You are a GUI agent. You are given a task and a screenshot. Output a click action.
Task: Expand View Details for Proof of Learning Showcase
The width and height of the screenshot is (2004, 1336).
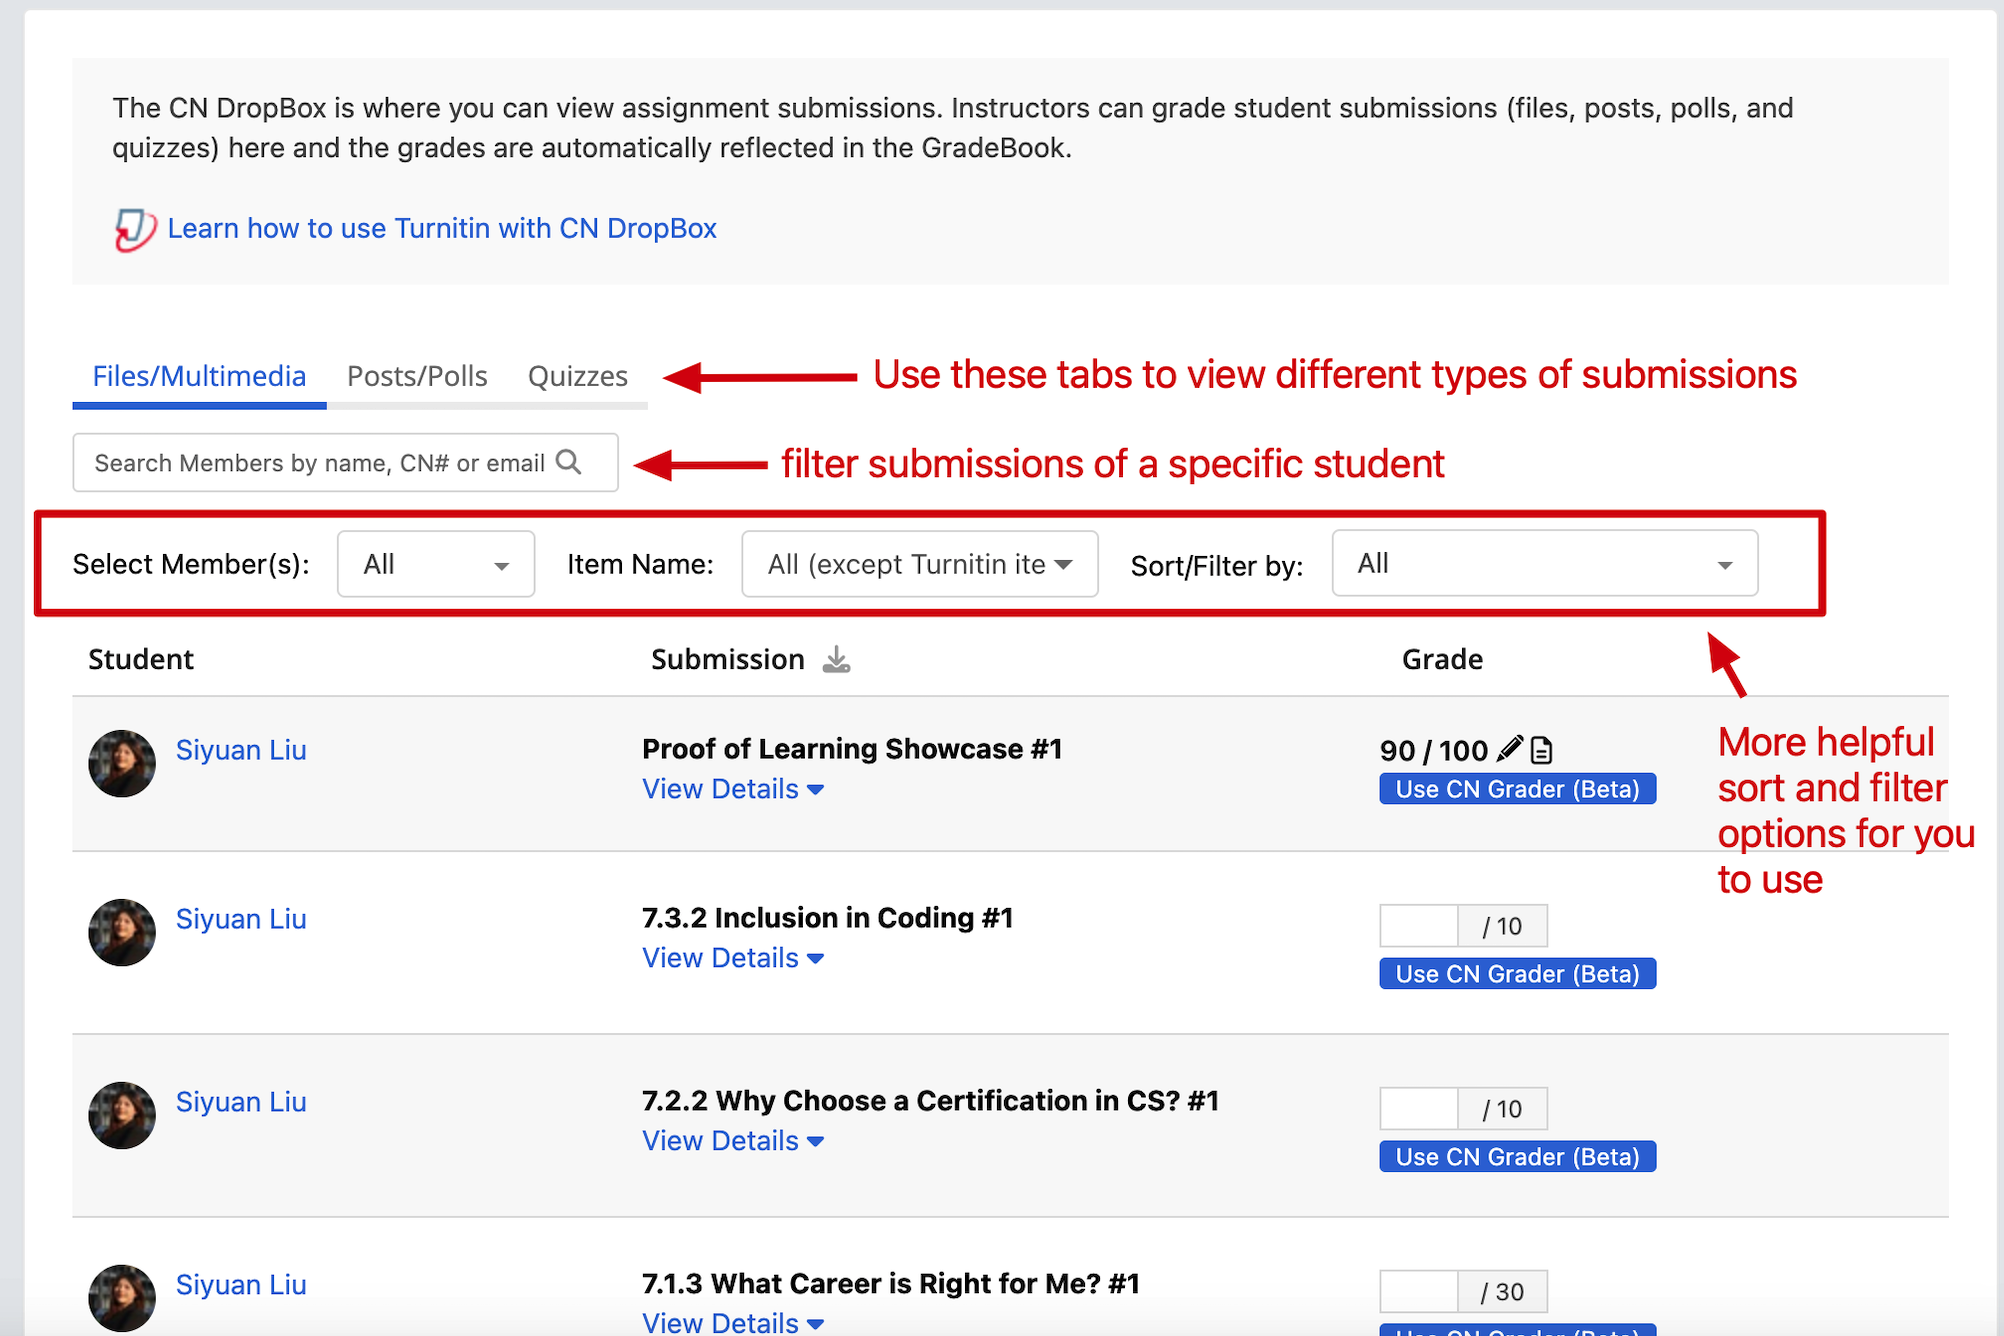732,789
